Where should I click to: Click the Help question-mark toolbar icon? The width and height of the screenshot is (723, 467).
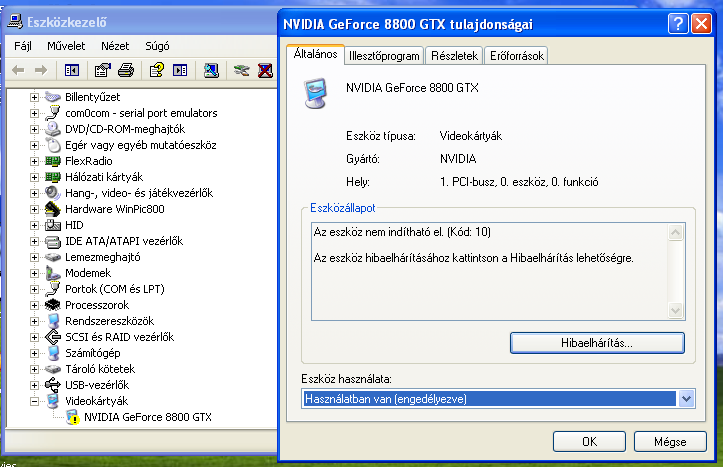(156, 71)
